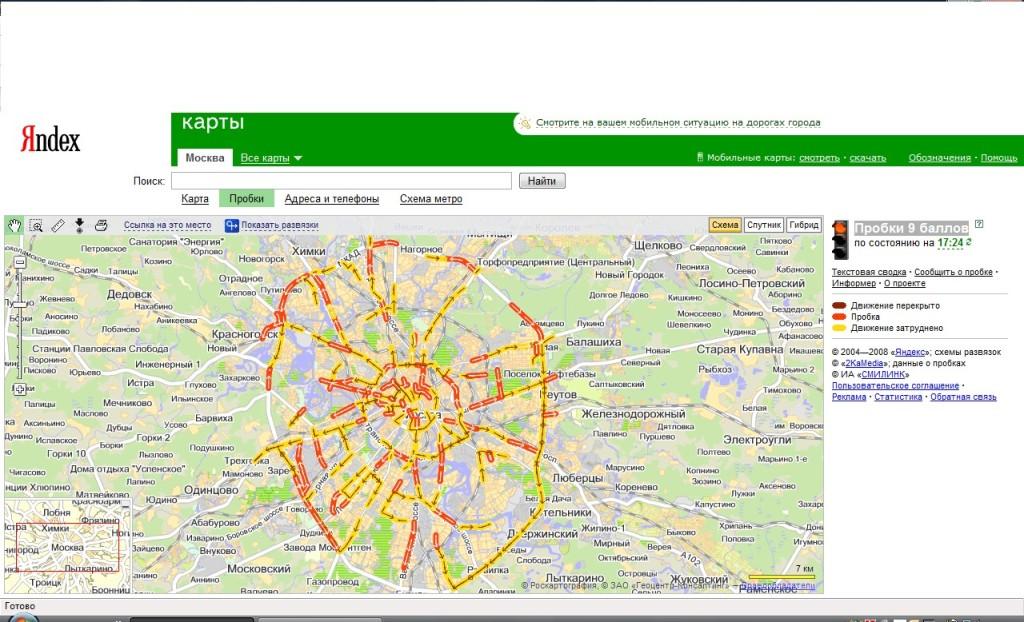
Task: Click the zoom in plus button
Action: click(x=20, y=389)
